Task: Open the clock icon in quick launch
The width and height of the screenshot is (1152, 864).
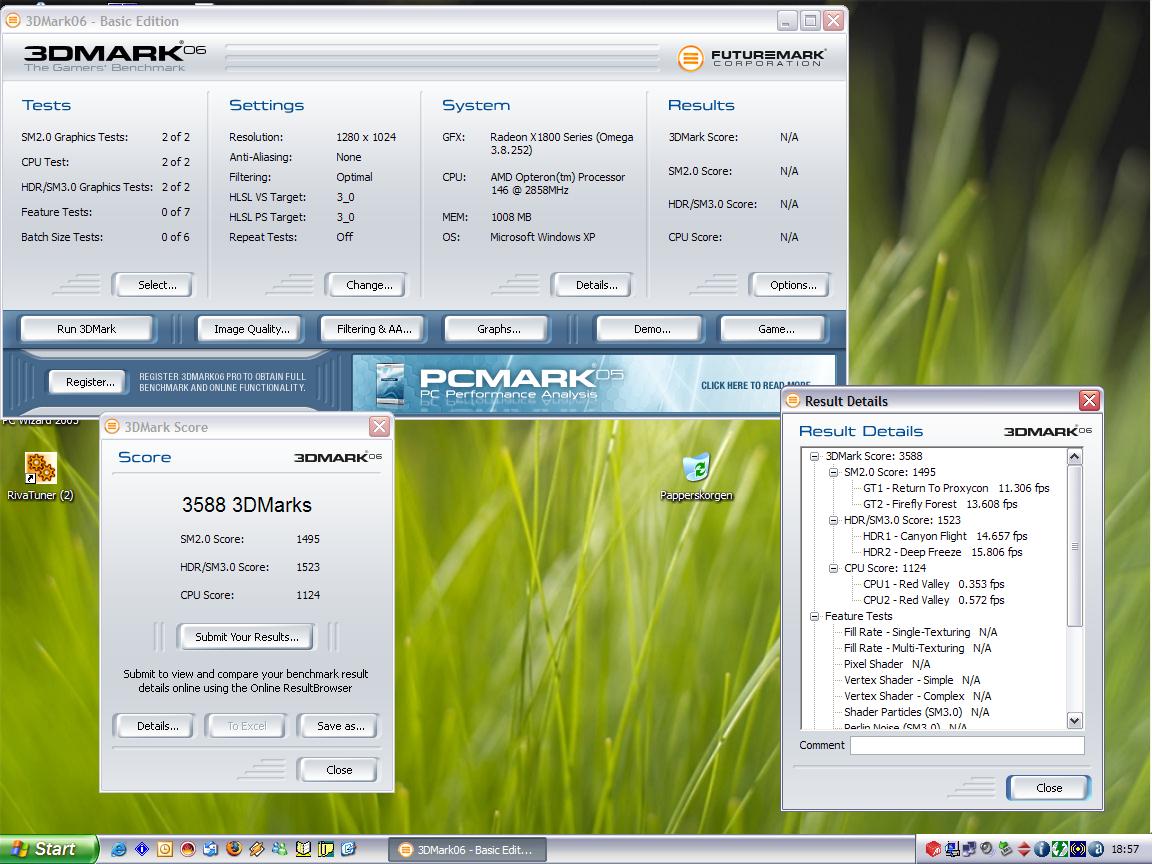Action: point(165,849)
